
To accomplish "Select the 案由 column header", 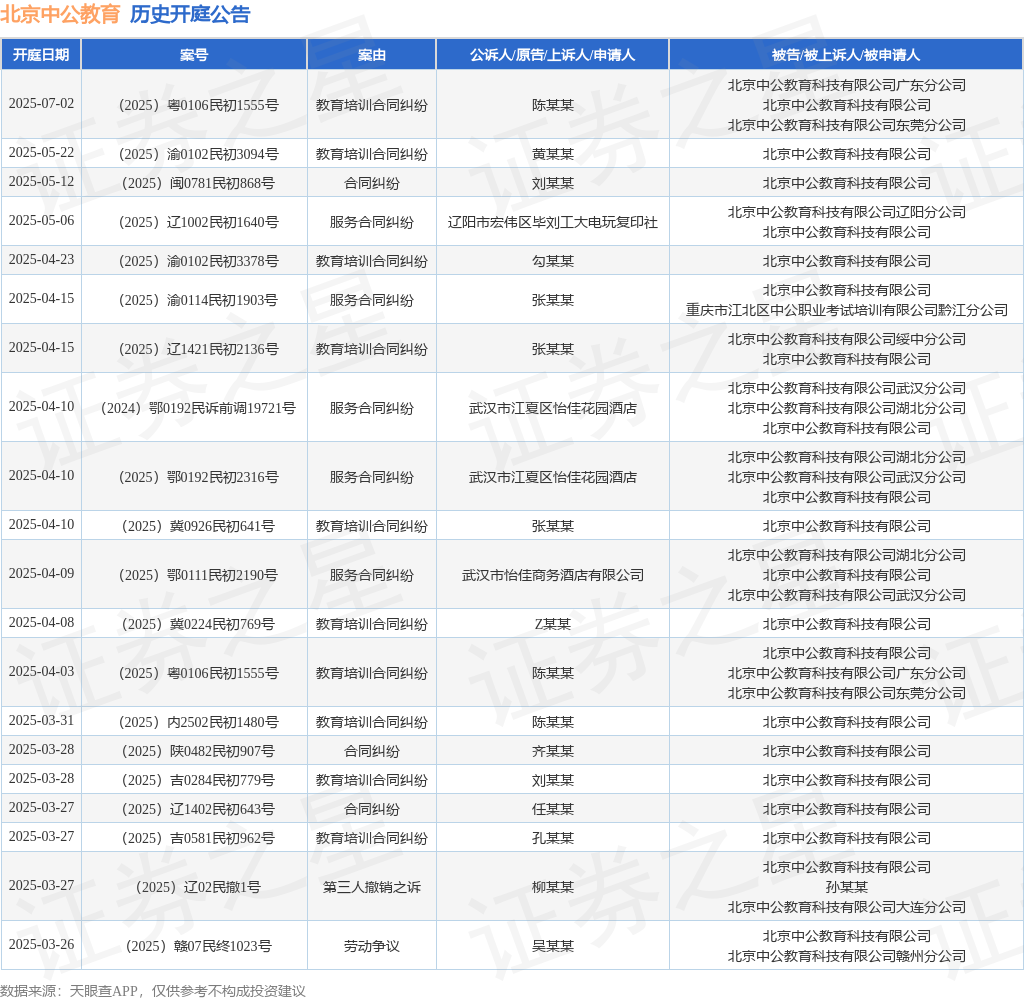I will 372,55.
